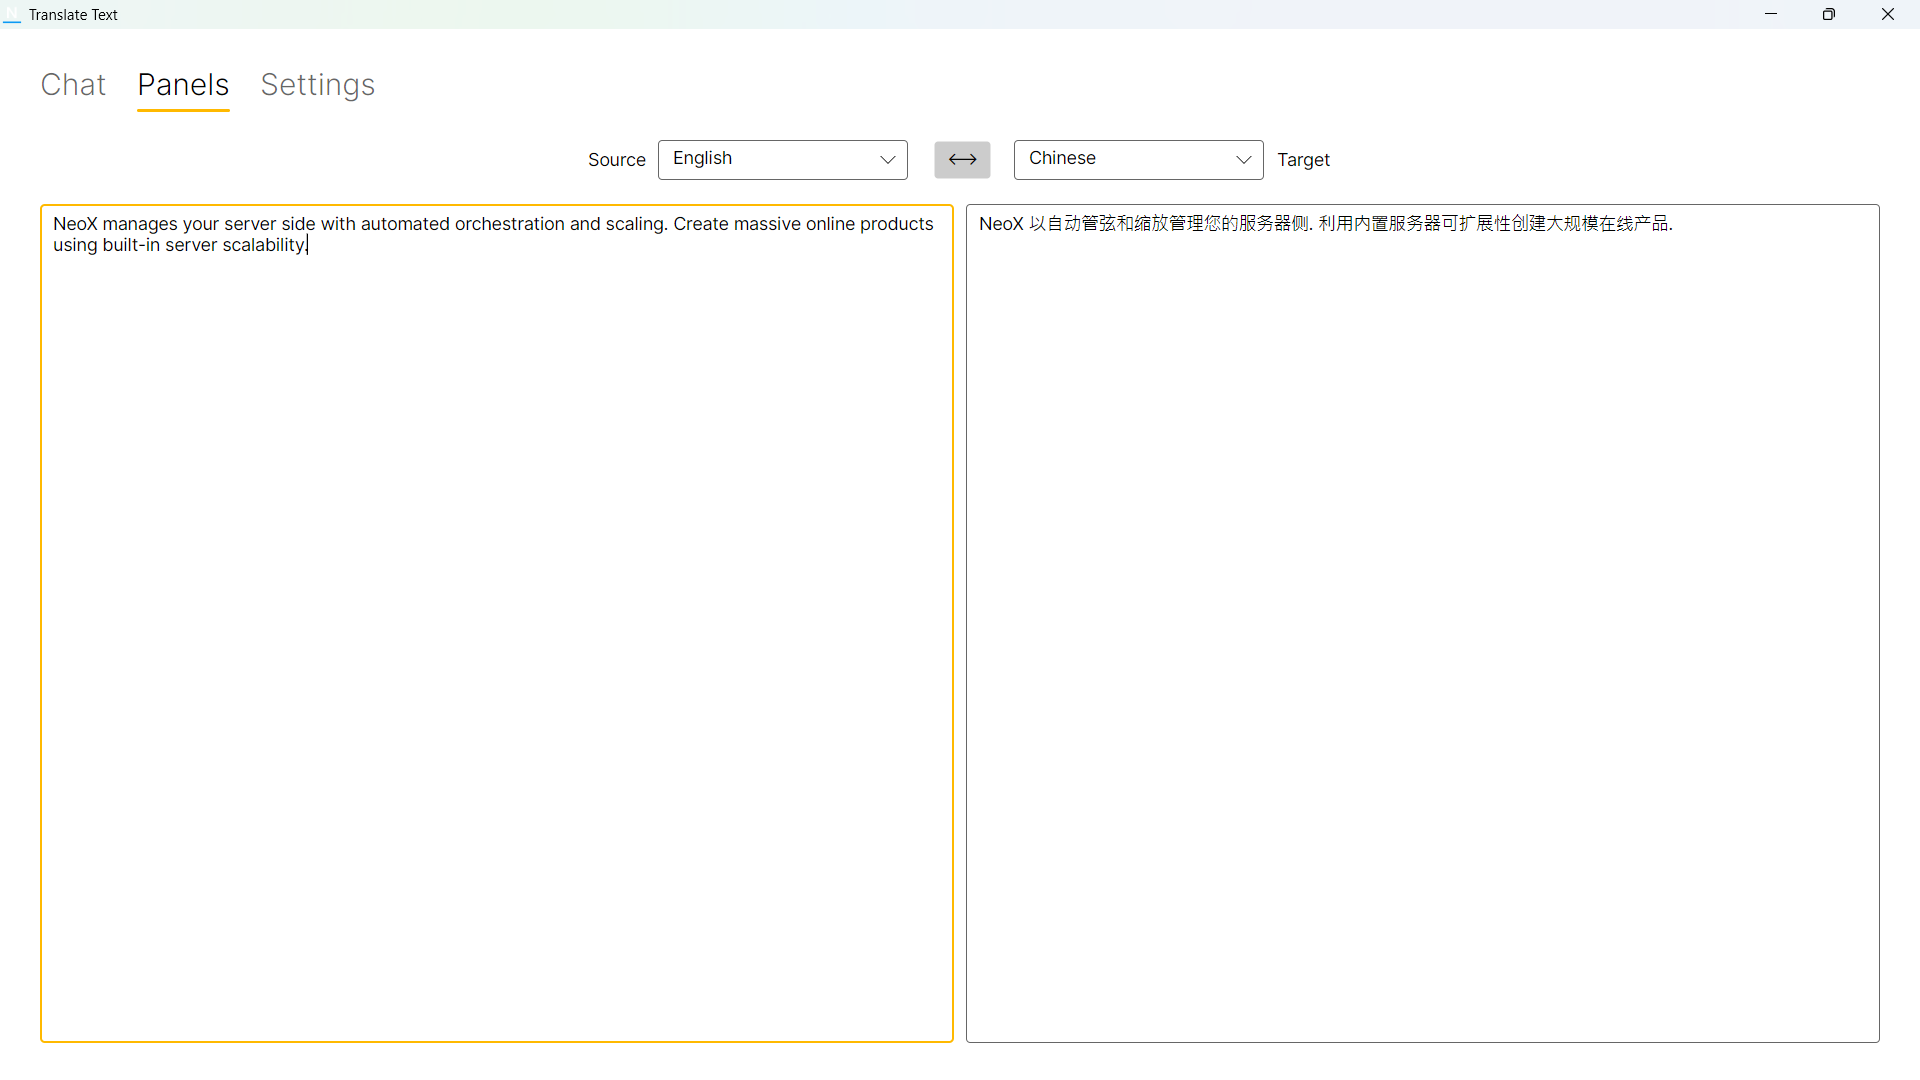Click the Target label

click(x=1304, y=159)
